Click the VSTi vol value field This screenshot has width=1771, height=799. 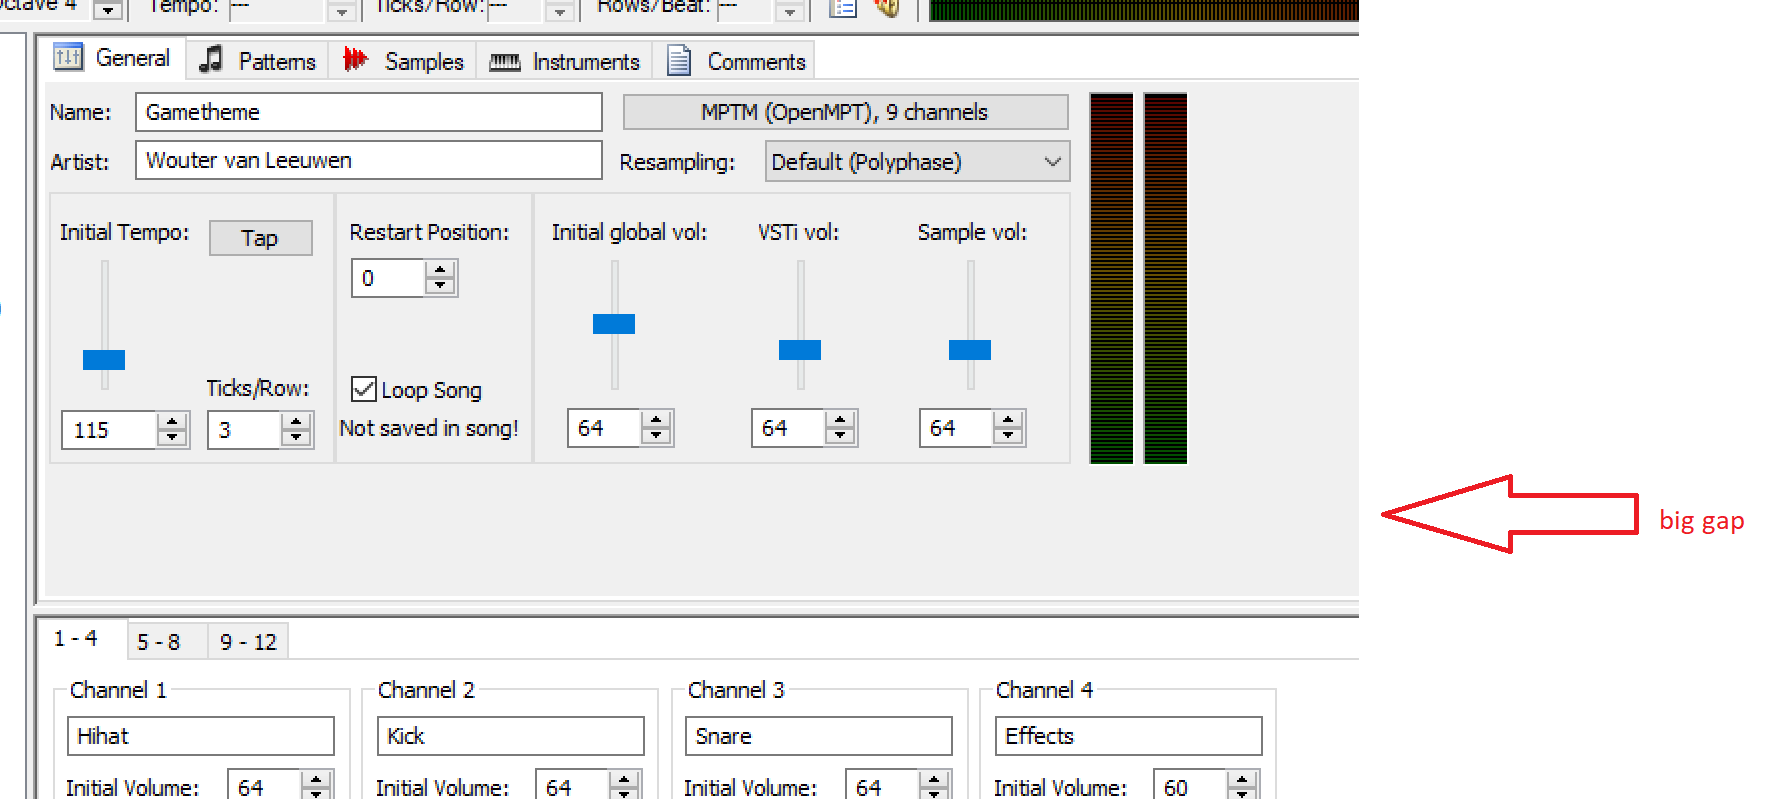[789, 428]
